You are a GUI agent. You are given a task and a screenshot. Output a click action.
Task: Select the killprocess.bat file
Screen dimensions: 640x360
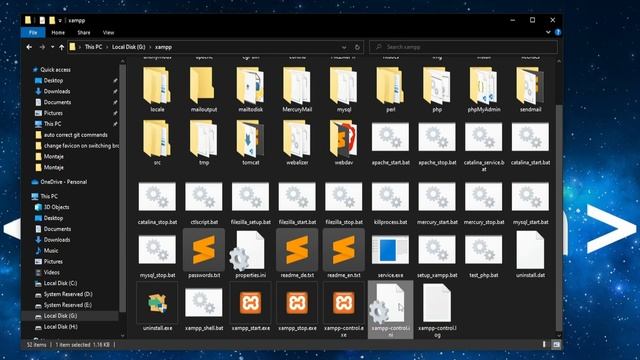click(390, 203)
